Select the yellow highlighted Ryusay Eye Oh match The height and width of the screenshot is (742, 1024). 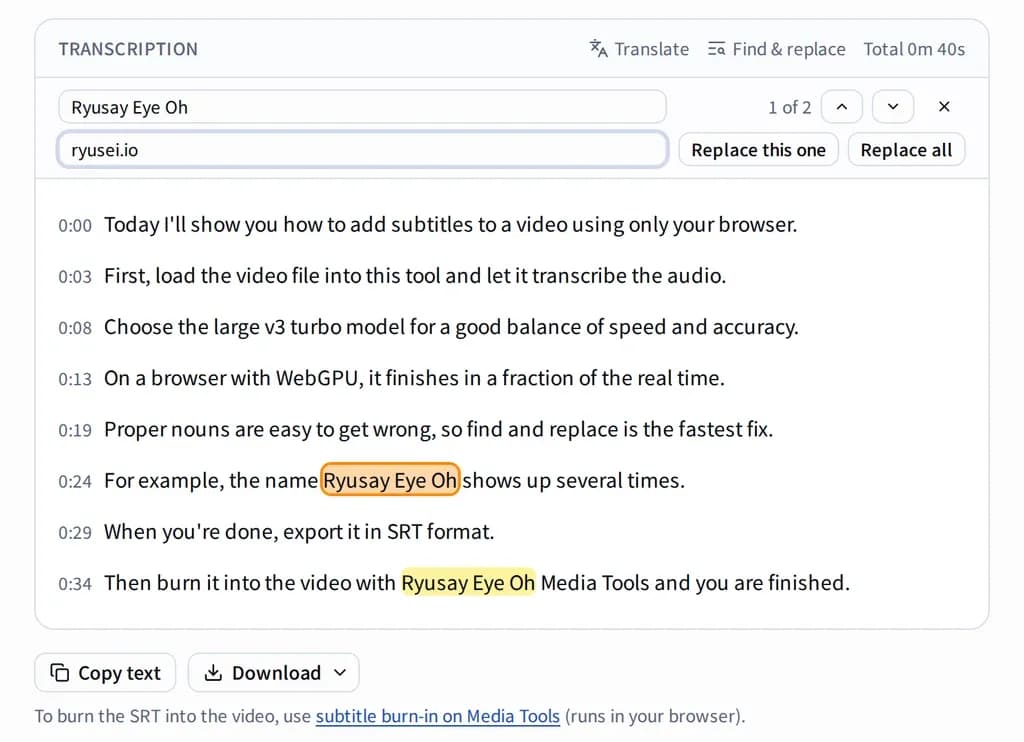coord(468,583)
